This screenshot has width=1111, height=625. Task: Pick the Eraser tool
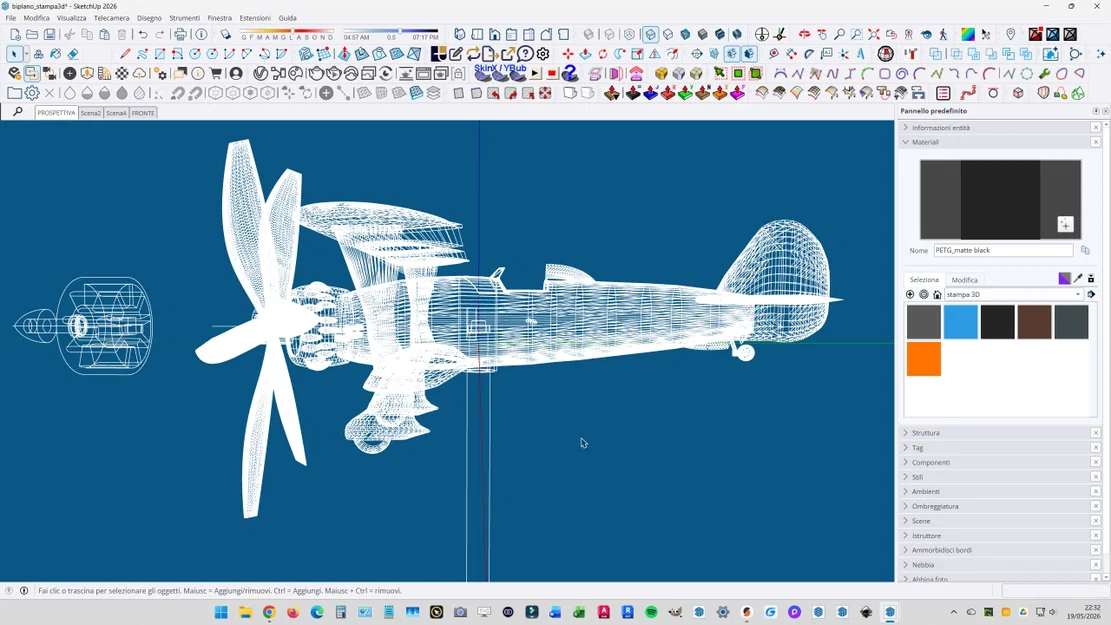pyautogui.click(x=73, y=54)
